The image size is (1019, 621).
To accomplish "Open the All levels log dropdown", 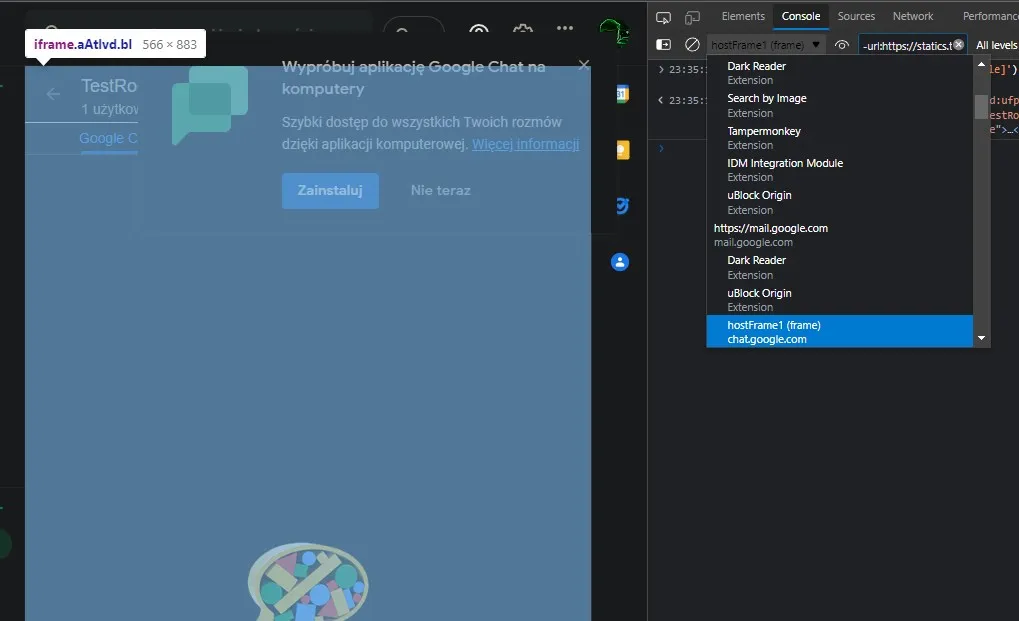I will 996,45.
